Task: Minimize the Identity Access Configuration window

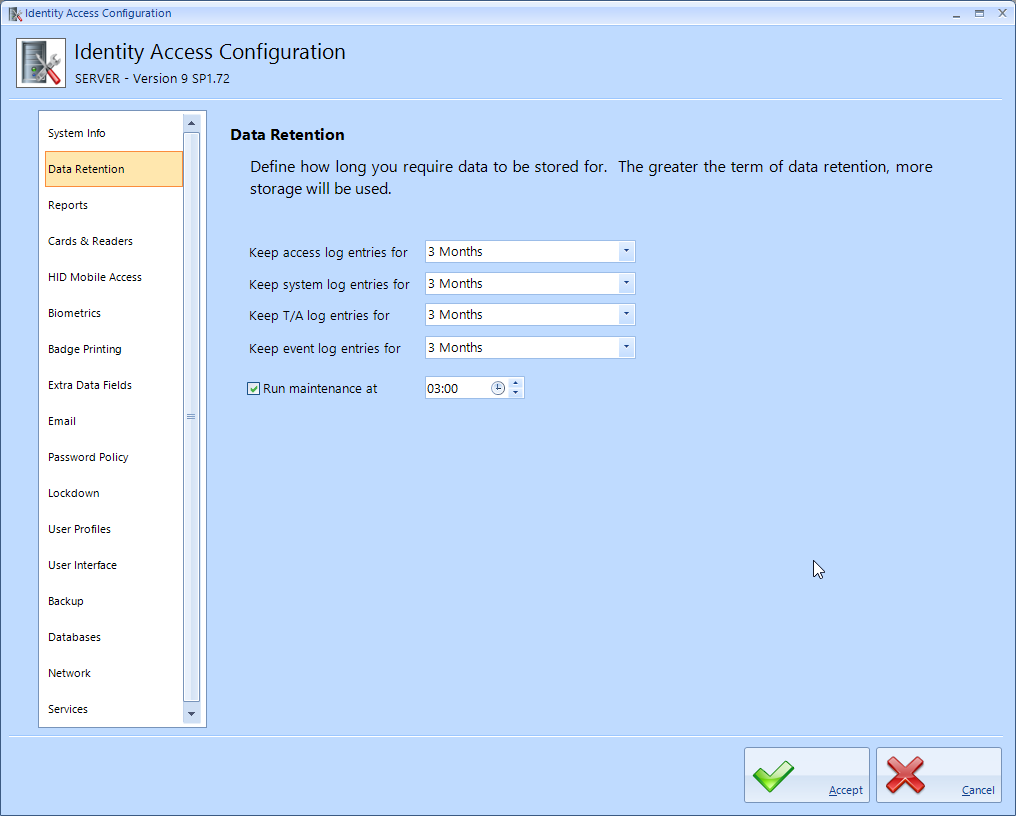Action: pos(956,14)
